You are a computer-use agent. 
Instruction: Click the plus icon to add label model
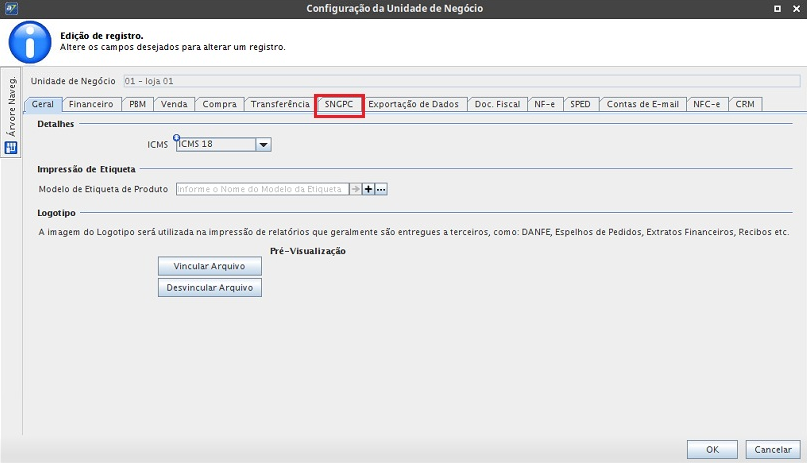[x=368, y=189]
